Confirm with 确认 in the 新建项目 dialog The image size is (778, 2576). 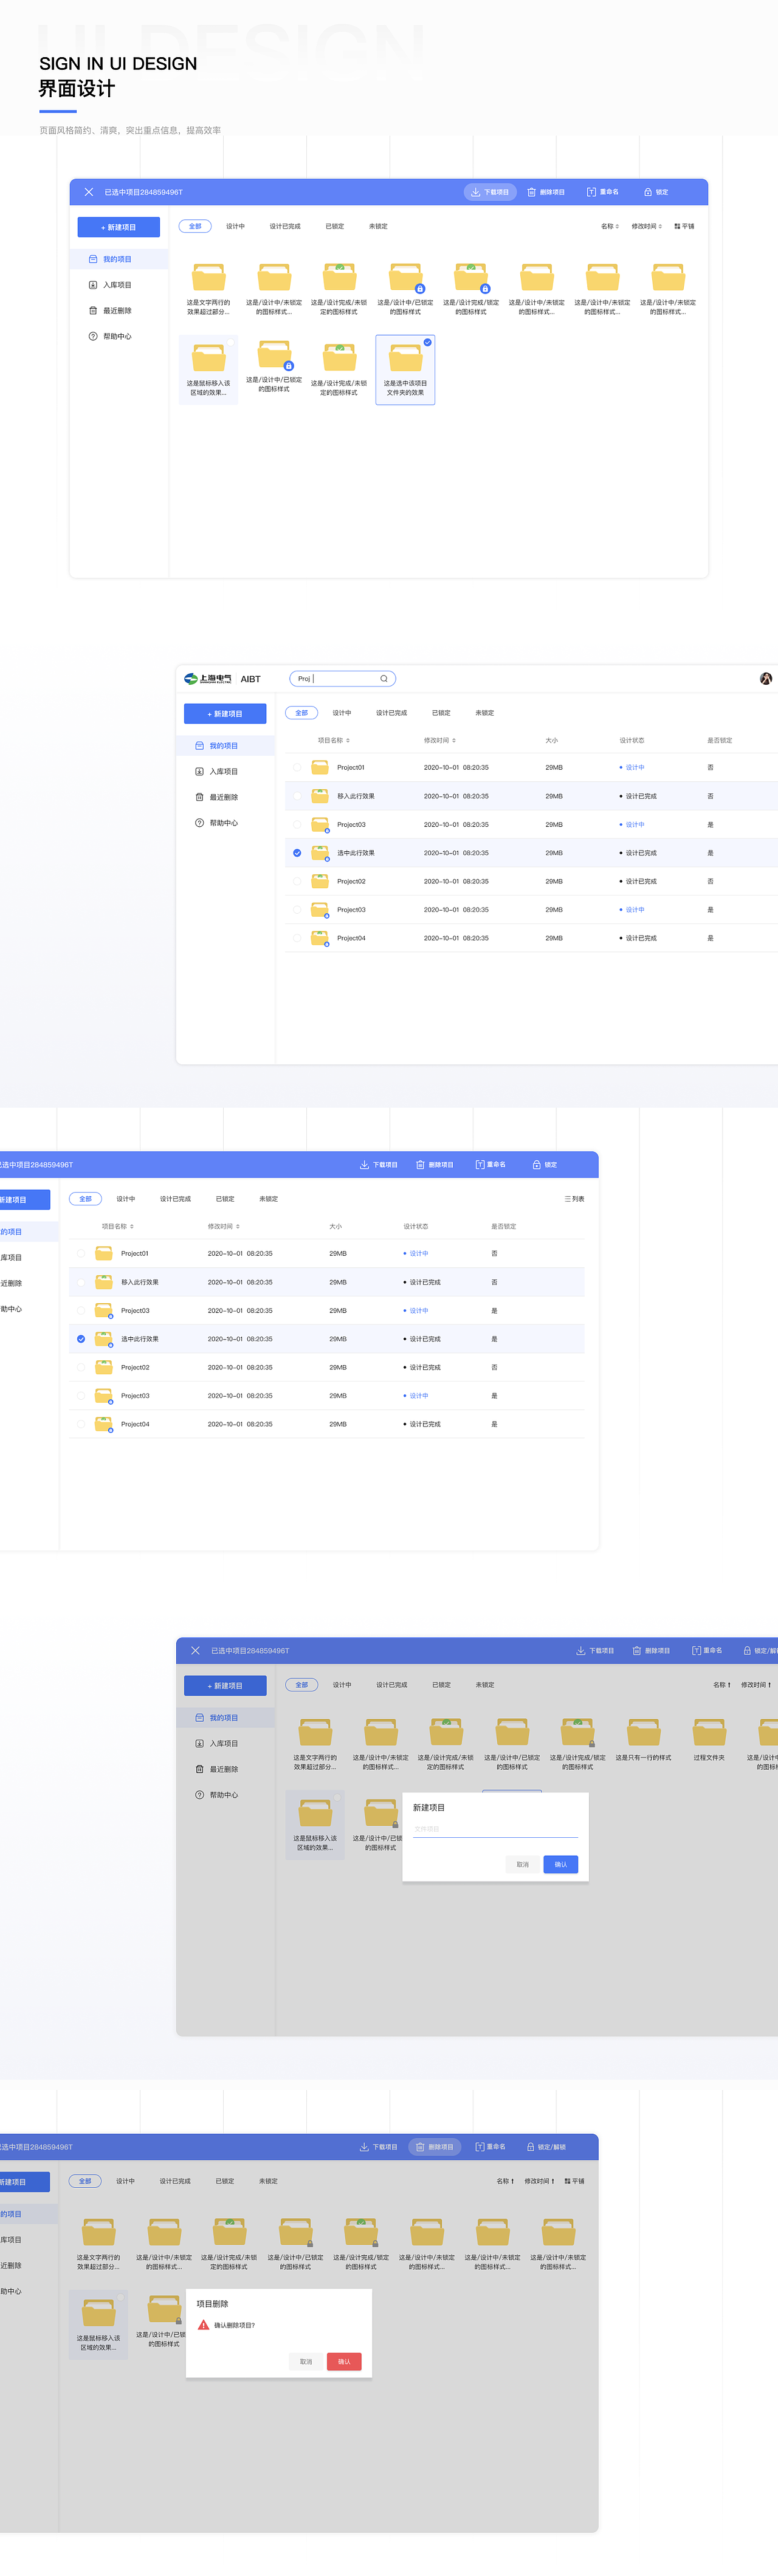561,1864
